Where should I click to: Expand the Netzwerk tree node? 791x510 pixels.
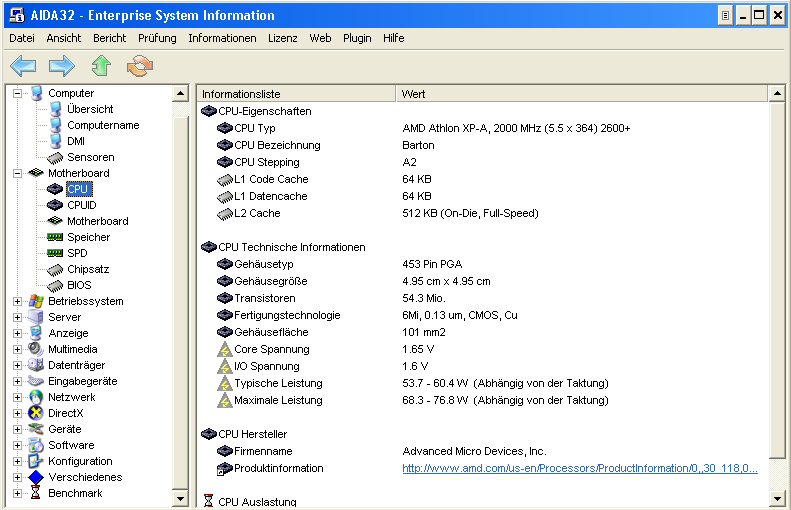pos(18,398)
